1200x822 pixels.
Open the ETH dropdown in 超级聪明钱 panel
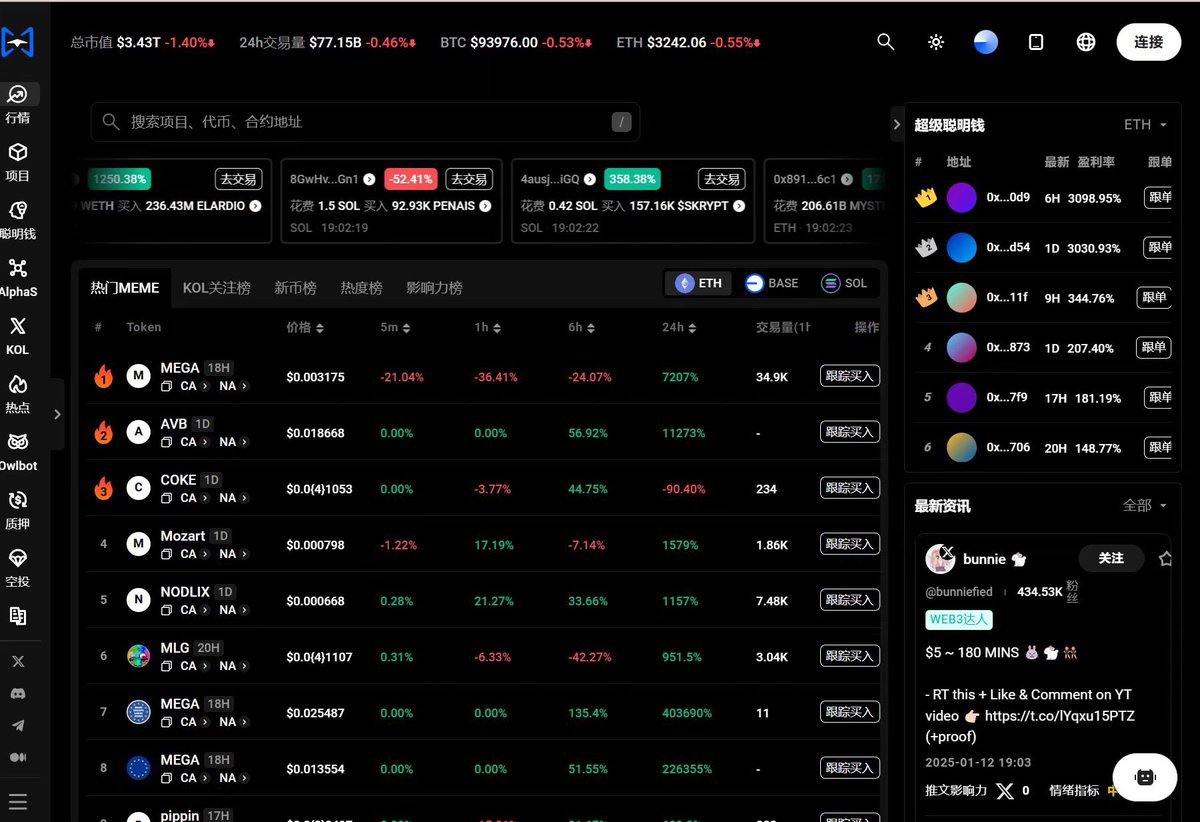coord(1145,125)
